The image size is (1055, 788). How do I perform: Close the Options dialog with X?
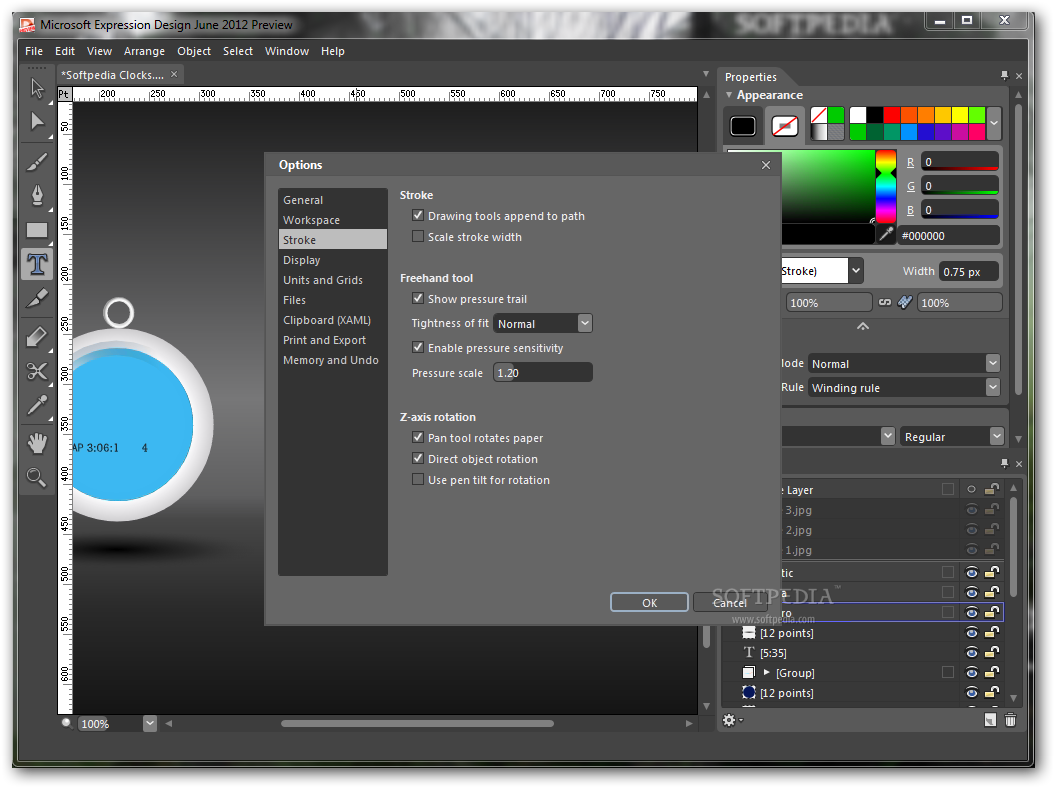tap(766, 165)
